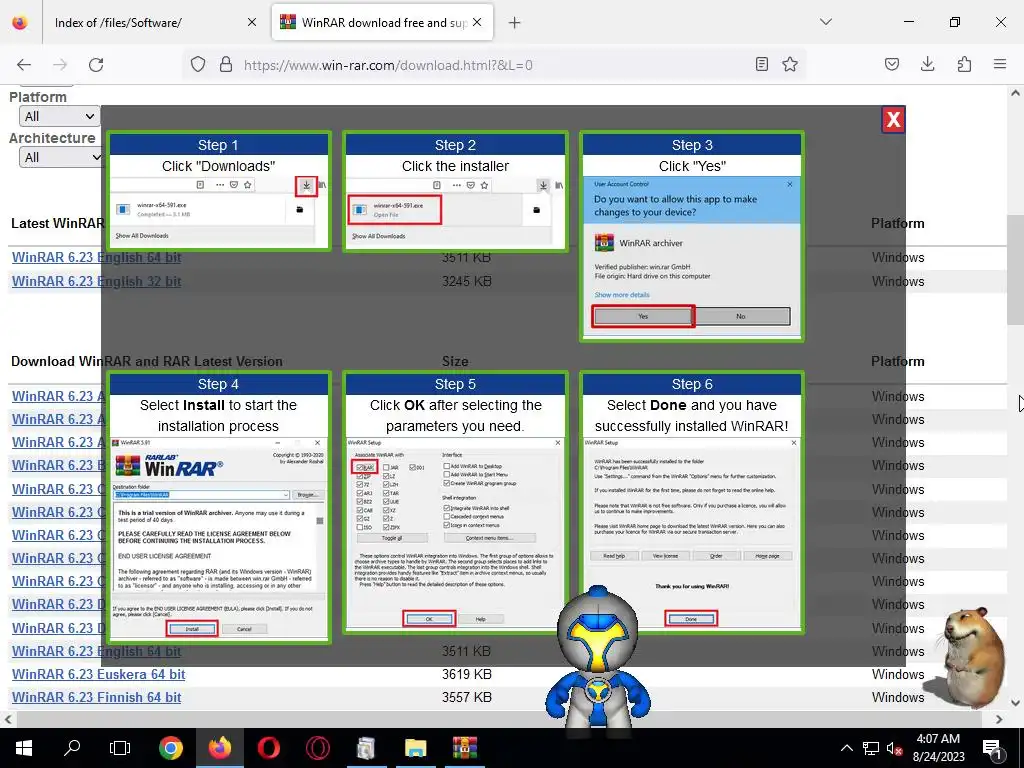The height and width of the screenshot is (768, 1024).
Task: Close the Index of /files/Software/ tab
Action: (x=252, y=23)
